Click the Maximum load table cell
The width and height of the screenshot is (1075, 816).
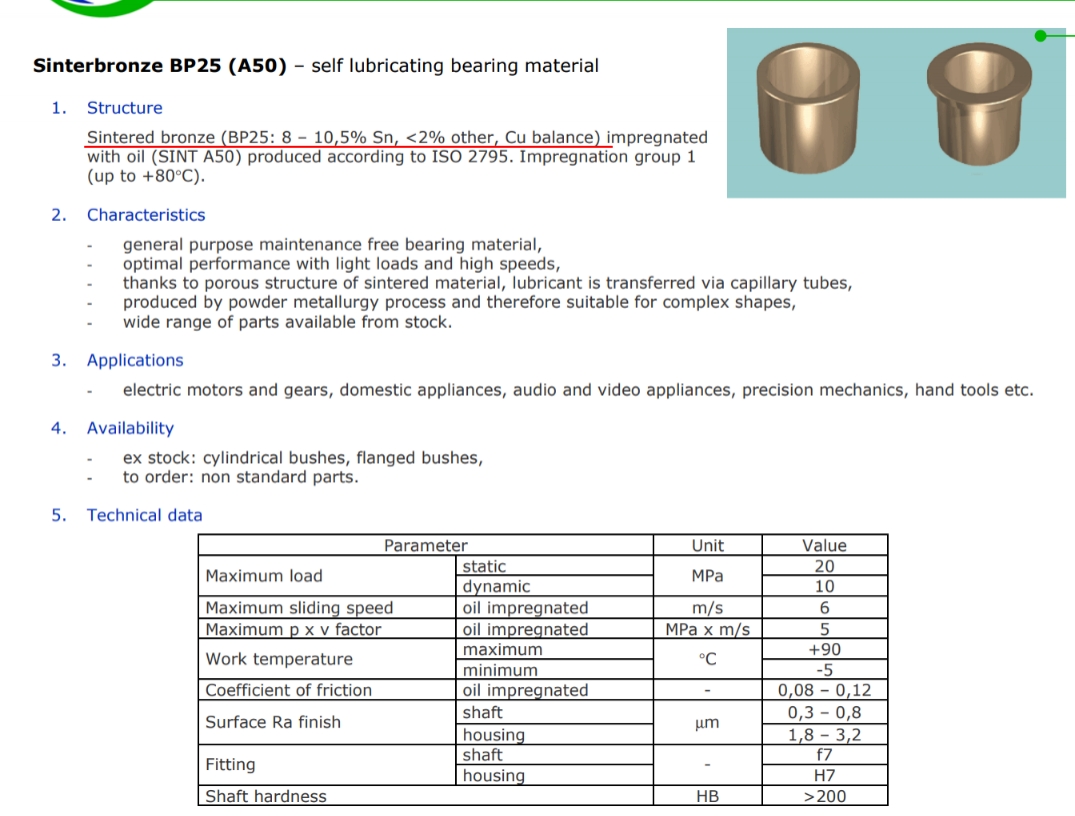click(x=327, y=575)
